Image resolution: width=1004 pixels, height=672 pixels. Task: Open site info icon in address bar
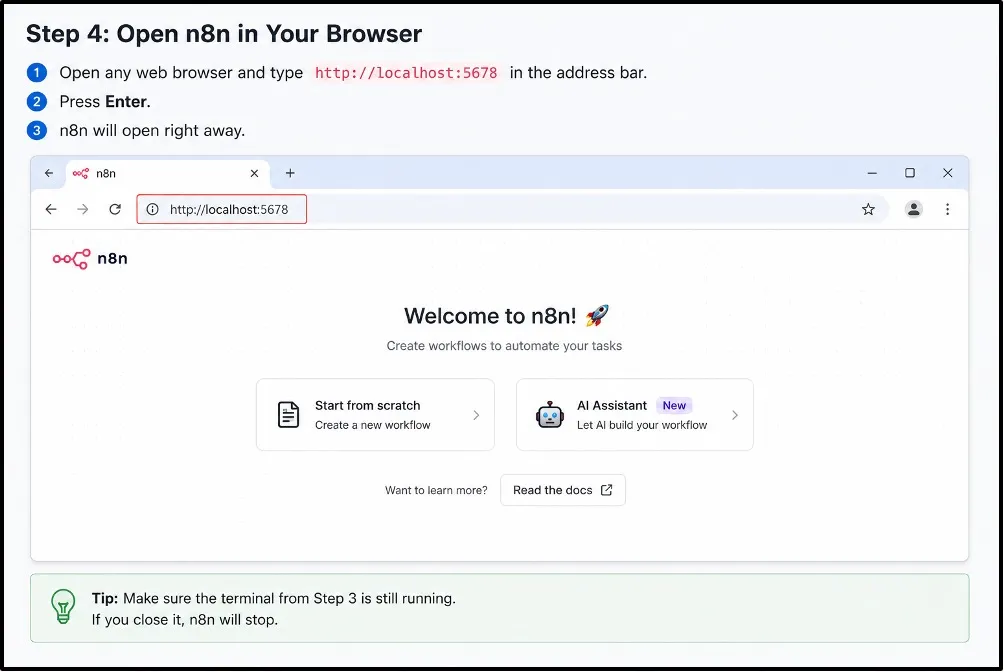coord(152,209)
